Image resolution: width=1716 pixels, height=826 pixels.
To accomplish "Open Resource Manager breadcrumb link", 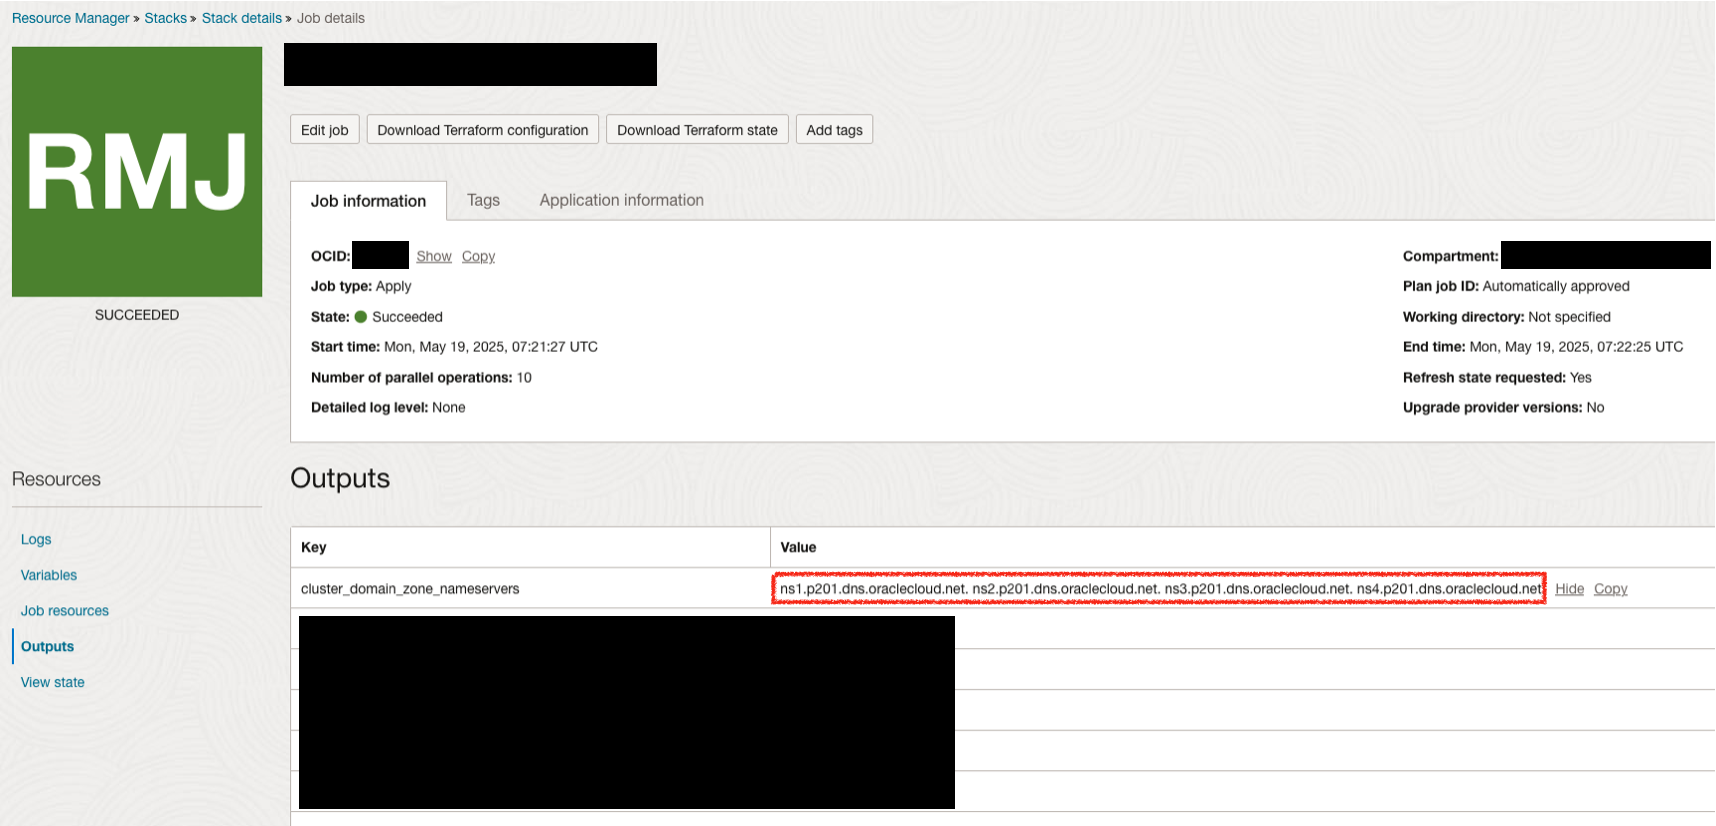I will [70, 18].
